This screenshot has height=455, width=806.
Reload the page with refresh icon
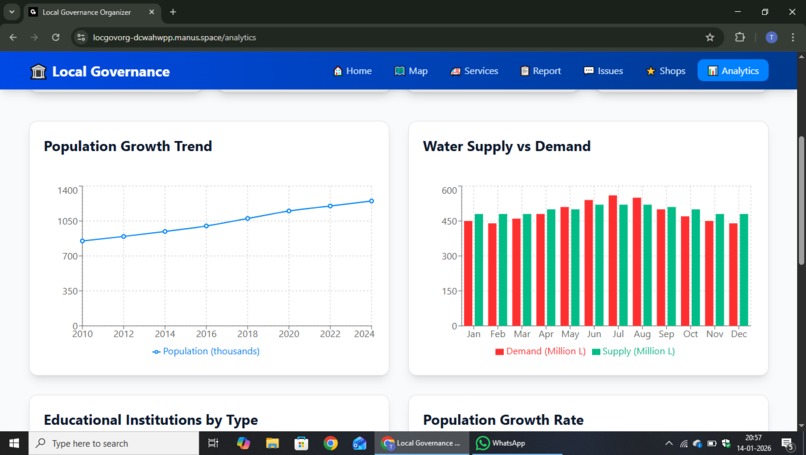click(x=56, y=38)
